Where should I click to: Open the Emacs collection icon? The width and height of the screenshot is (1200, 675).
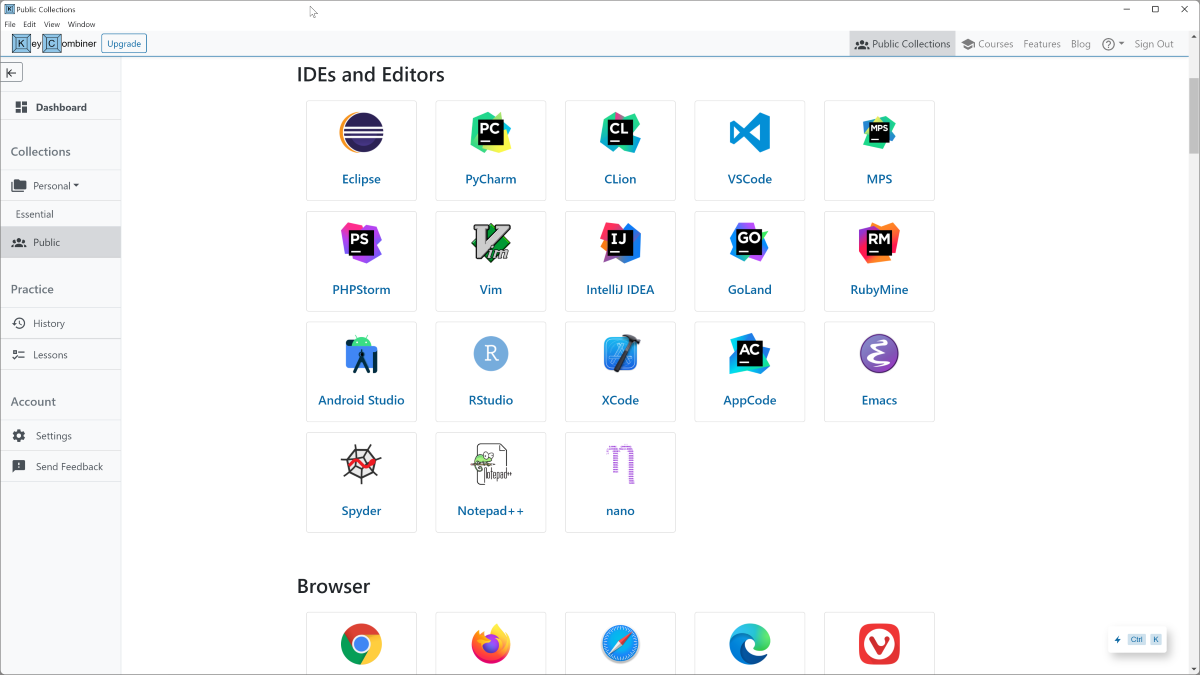coord(879,354)
